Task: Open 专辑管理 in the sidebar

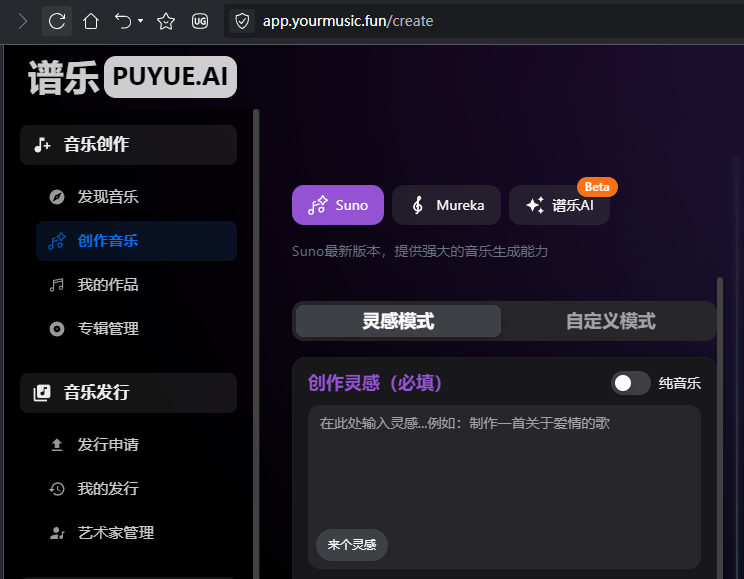Action: coord(136,329)
